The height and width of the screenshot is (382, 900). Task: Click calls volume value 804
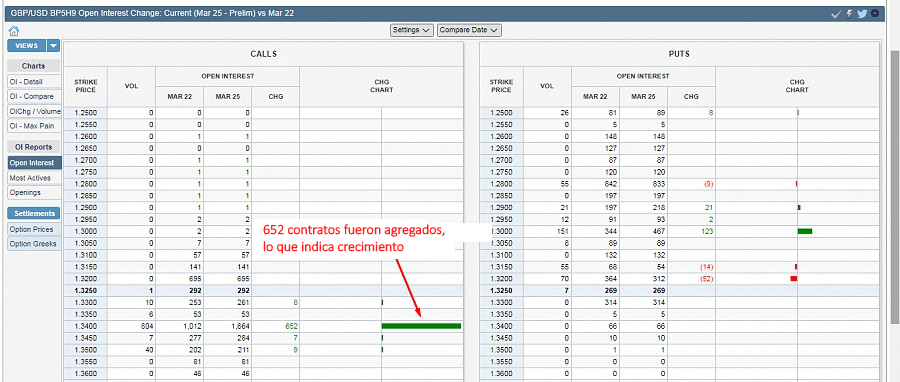(147, 326)
